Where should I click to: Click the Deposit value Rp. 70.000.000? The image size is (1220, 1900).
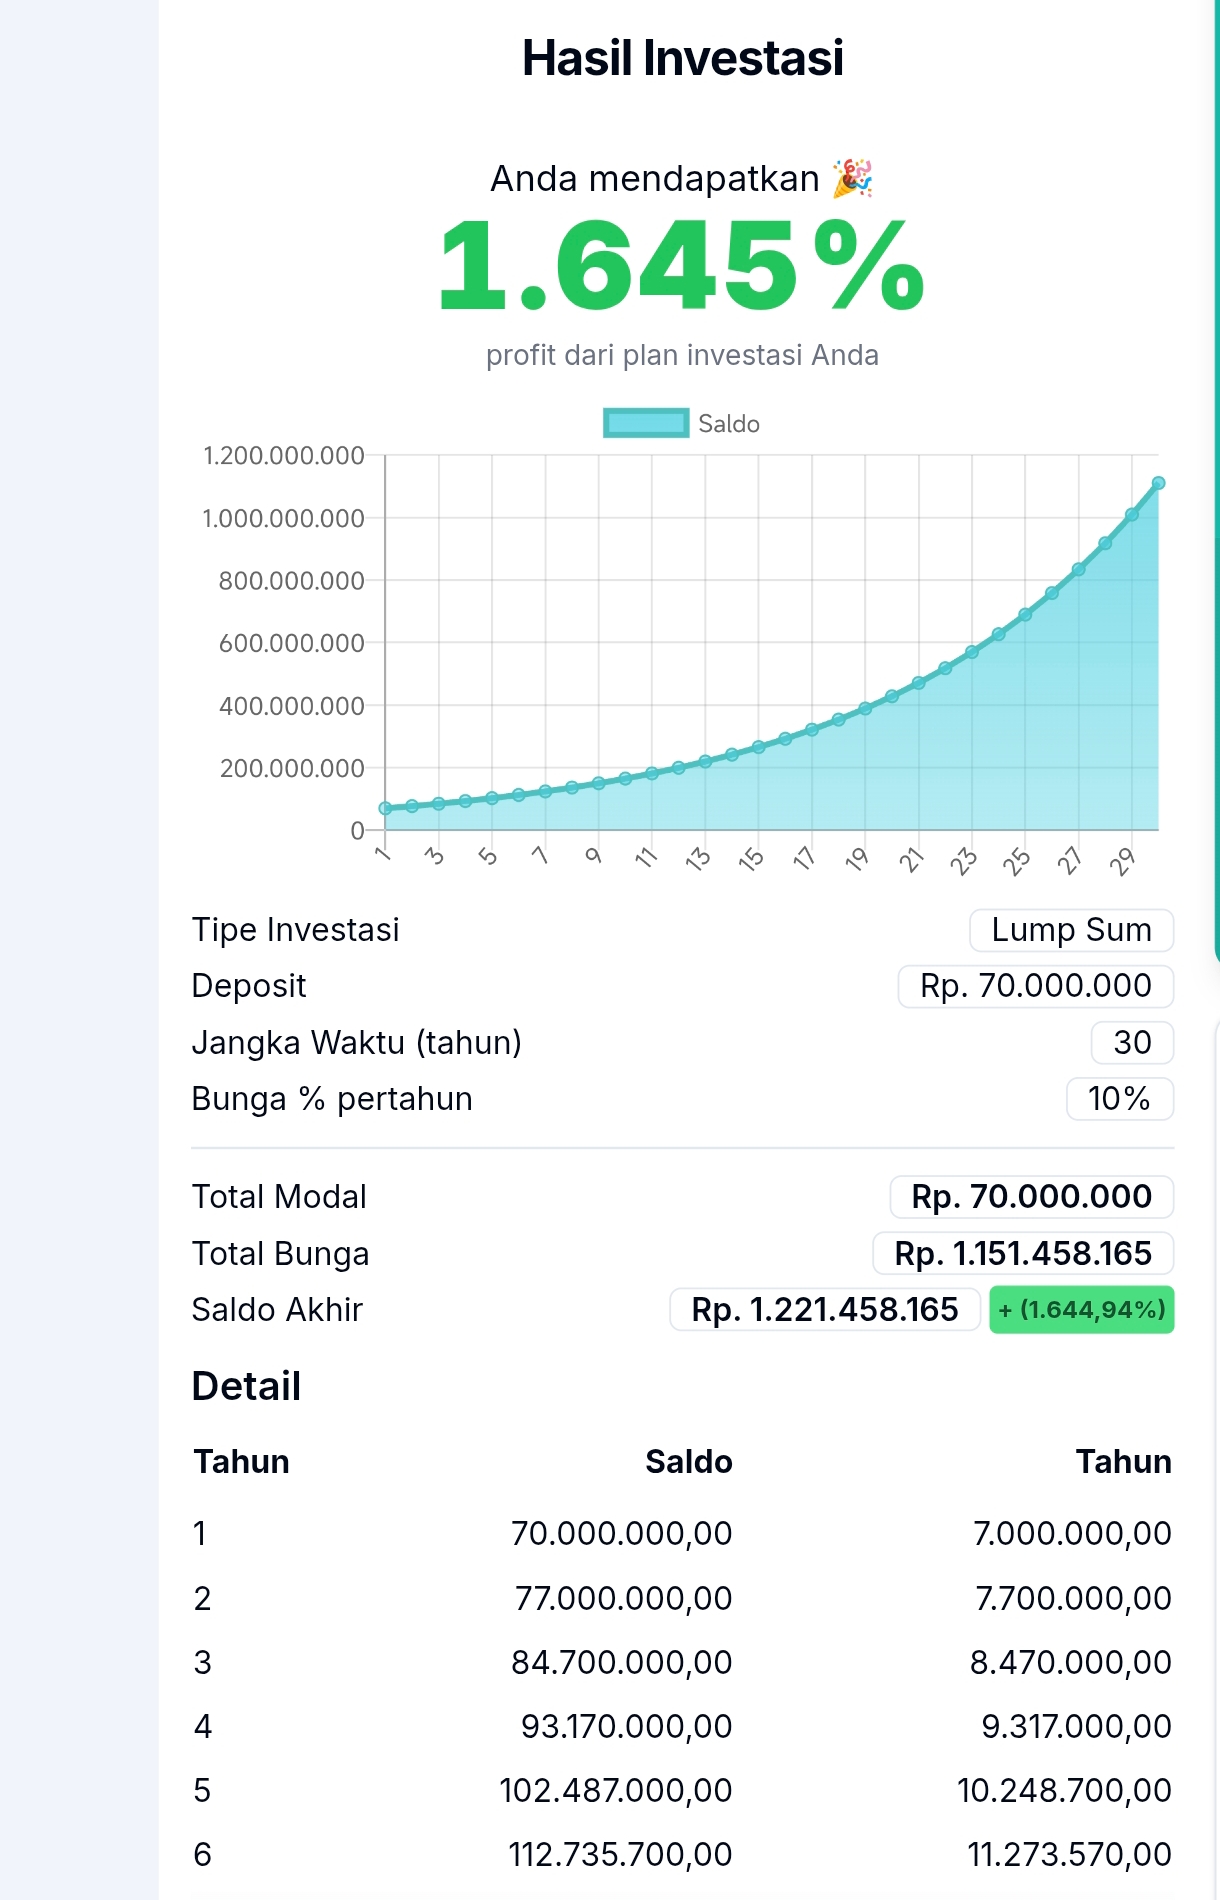[1035, 986]
